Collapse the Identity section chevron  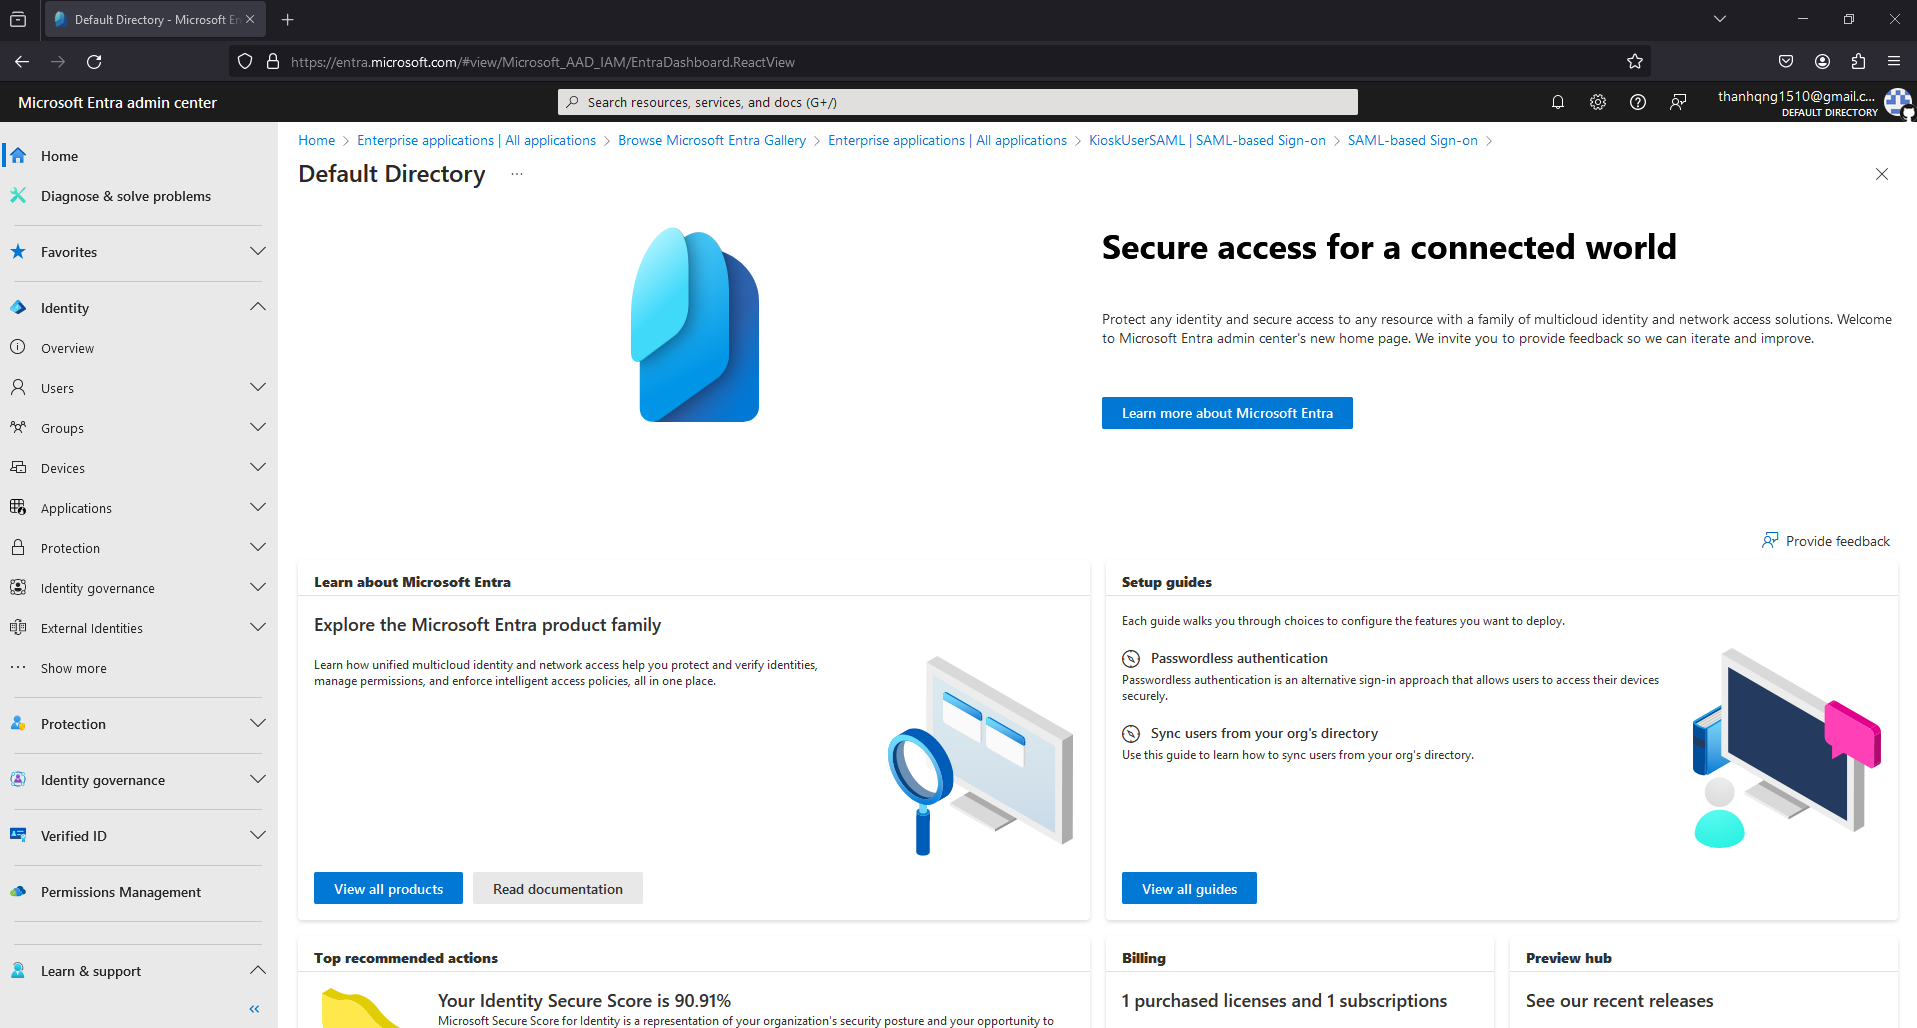click(x=258, y=307)
